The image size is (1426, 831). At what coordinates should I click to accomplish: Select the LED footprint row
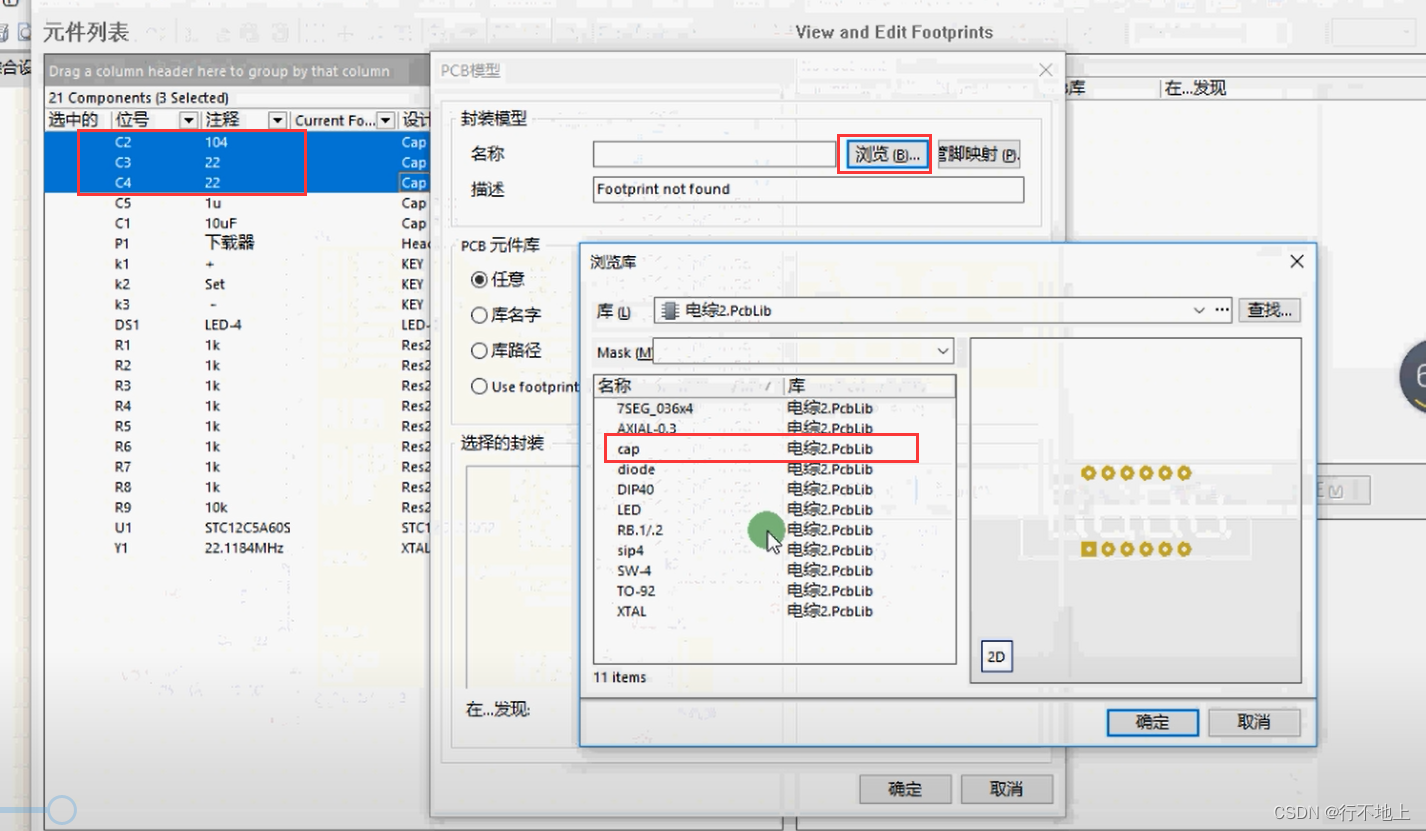click(x=775, y=510)
